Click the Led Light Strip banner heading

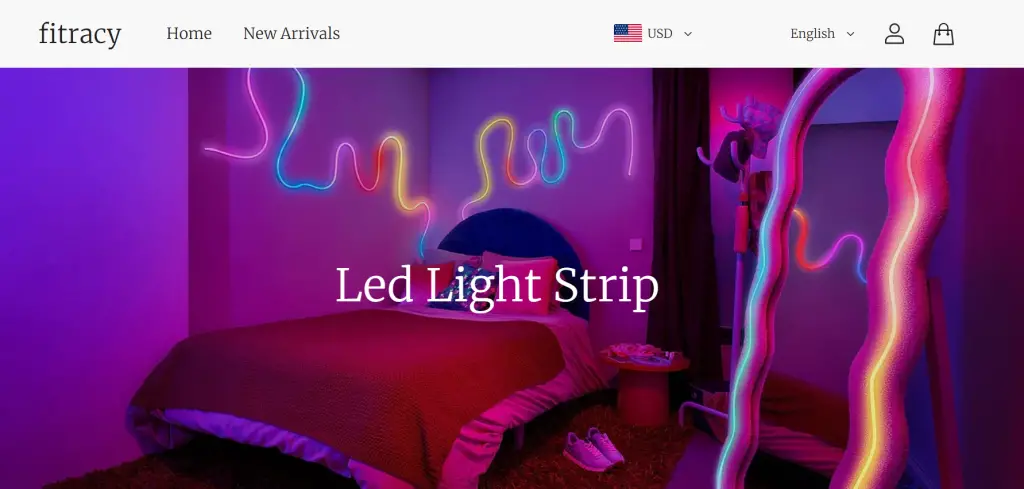tap(497, 286)
